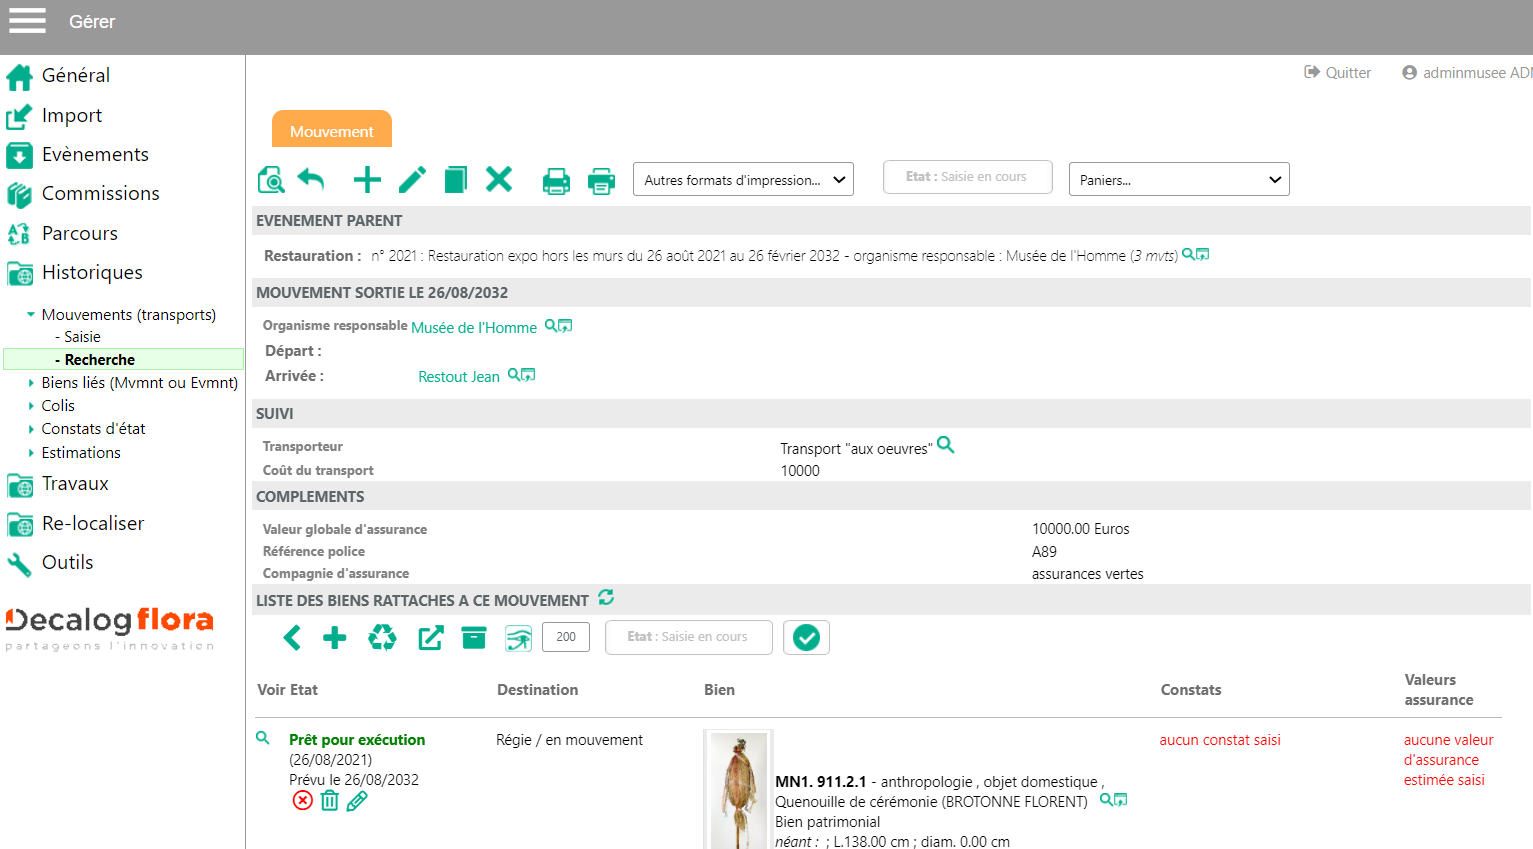Viewport: 1533px width, 849px height.
Task: Open the Paniers dropdown
Action: (x=1178, y=180)
